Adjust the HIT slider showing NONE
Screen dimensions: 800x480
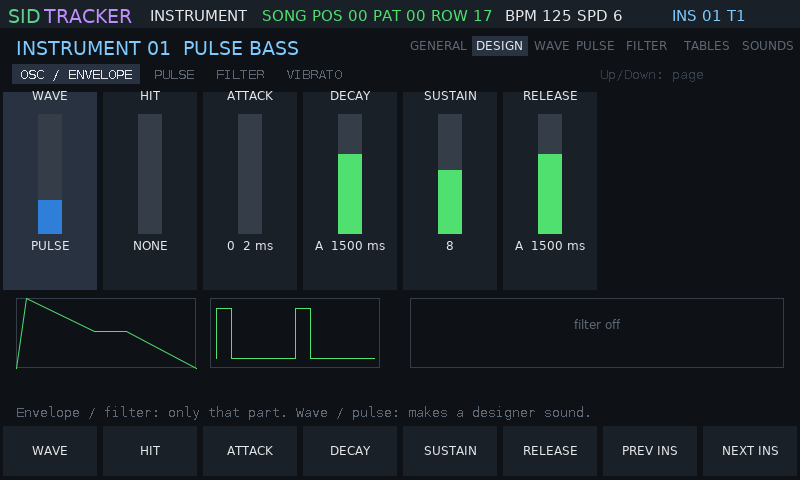tap(150, 174)
